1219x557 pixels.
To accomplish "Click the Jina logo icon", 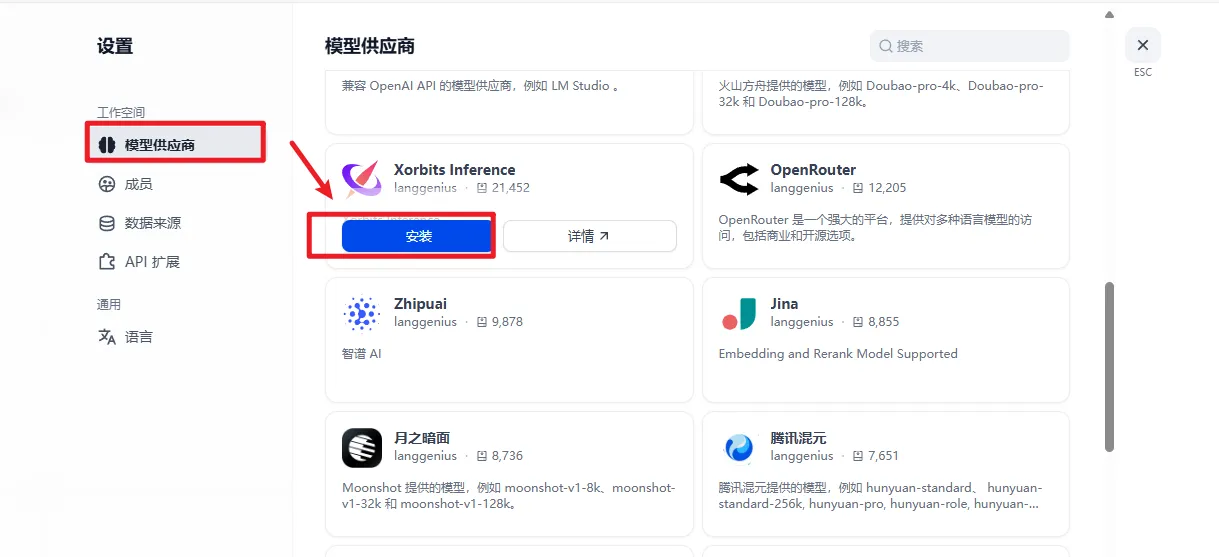I will coord(738,313).
